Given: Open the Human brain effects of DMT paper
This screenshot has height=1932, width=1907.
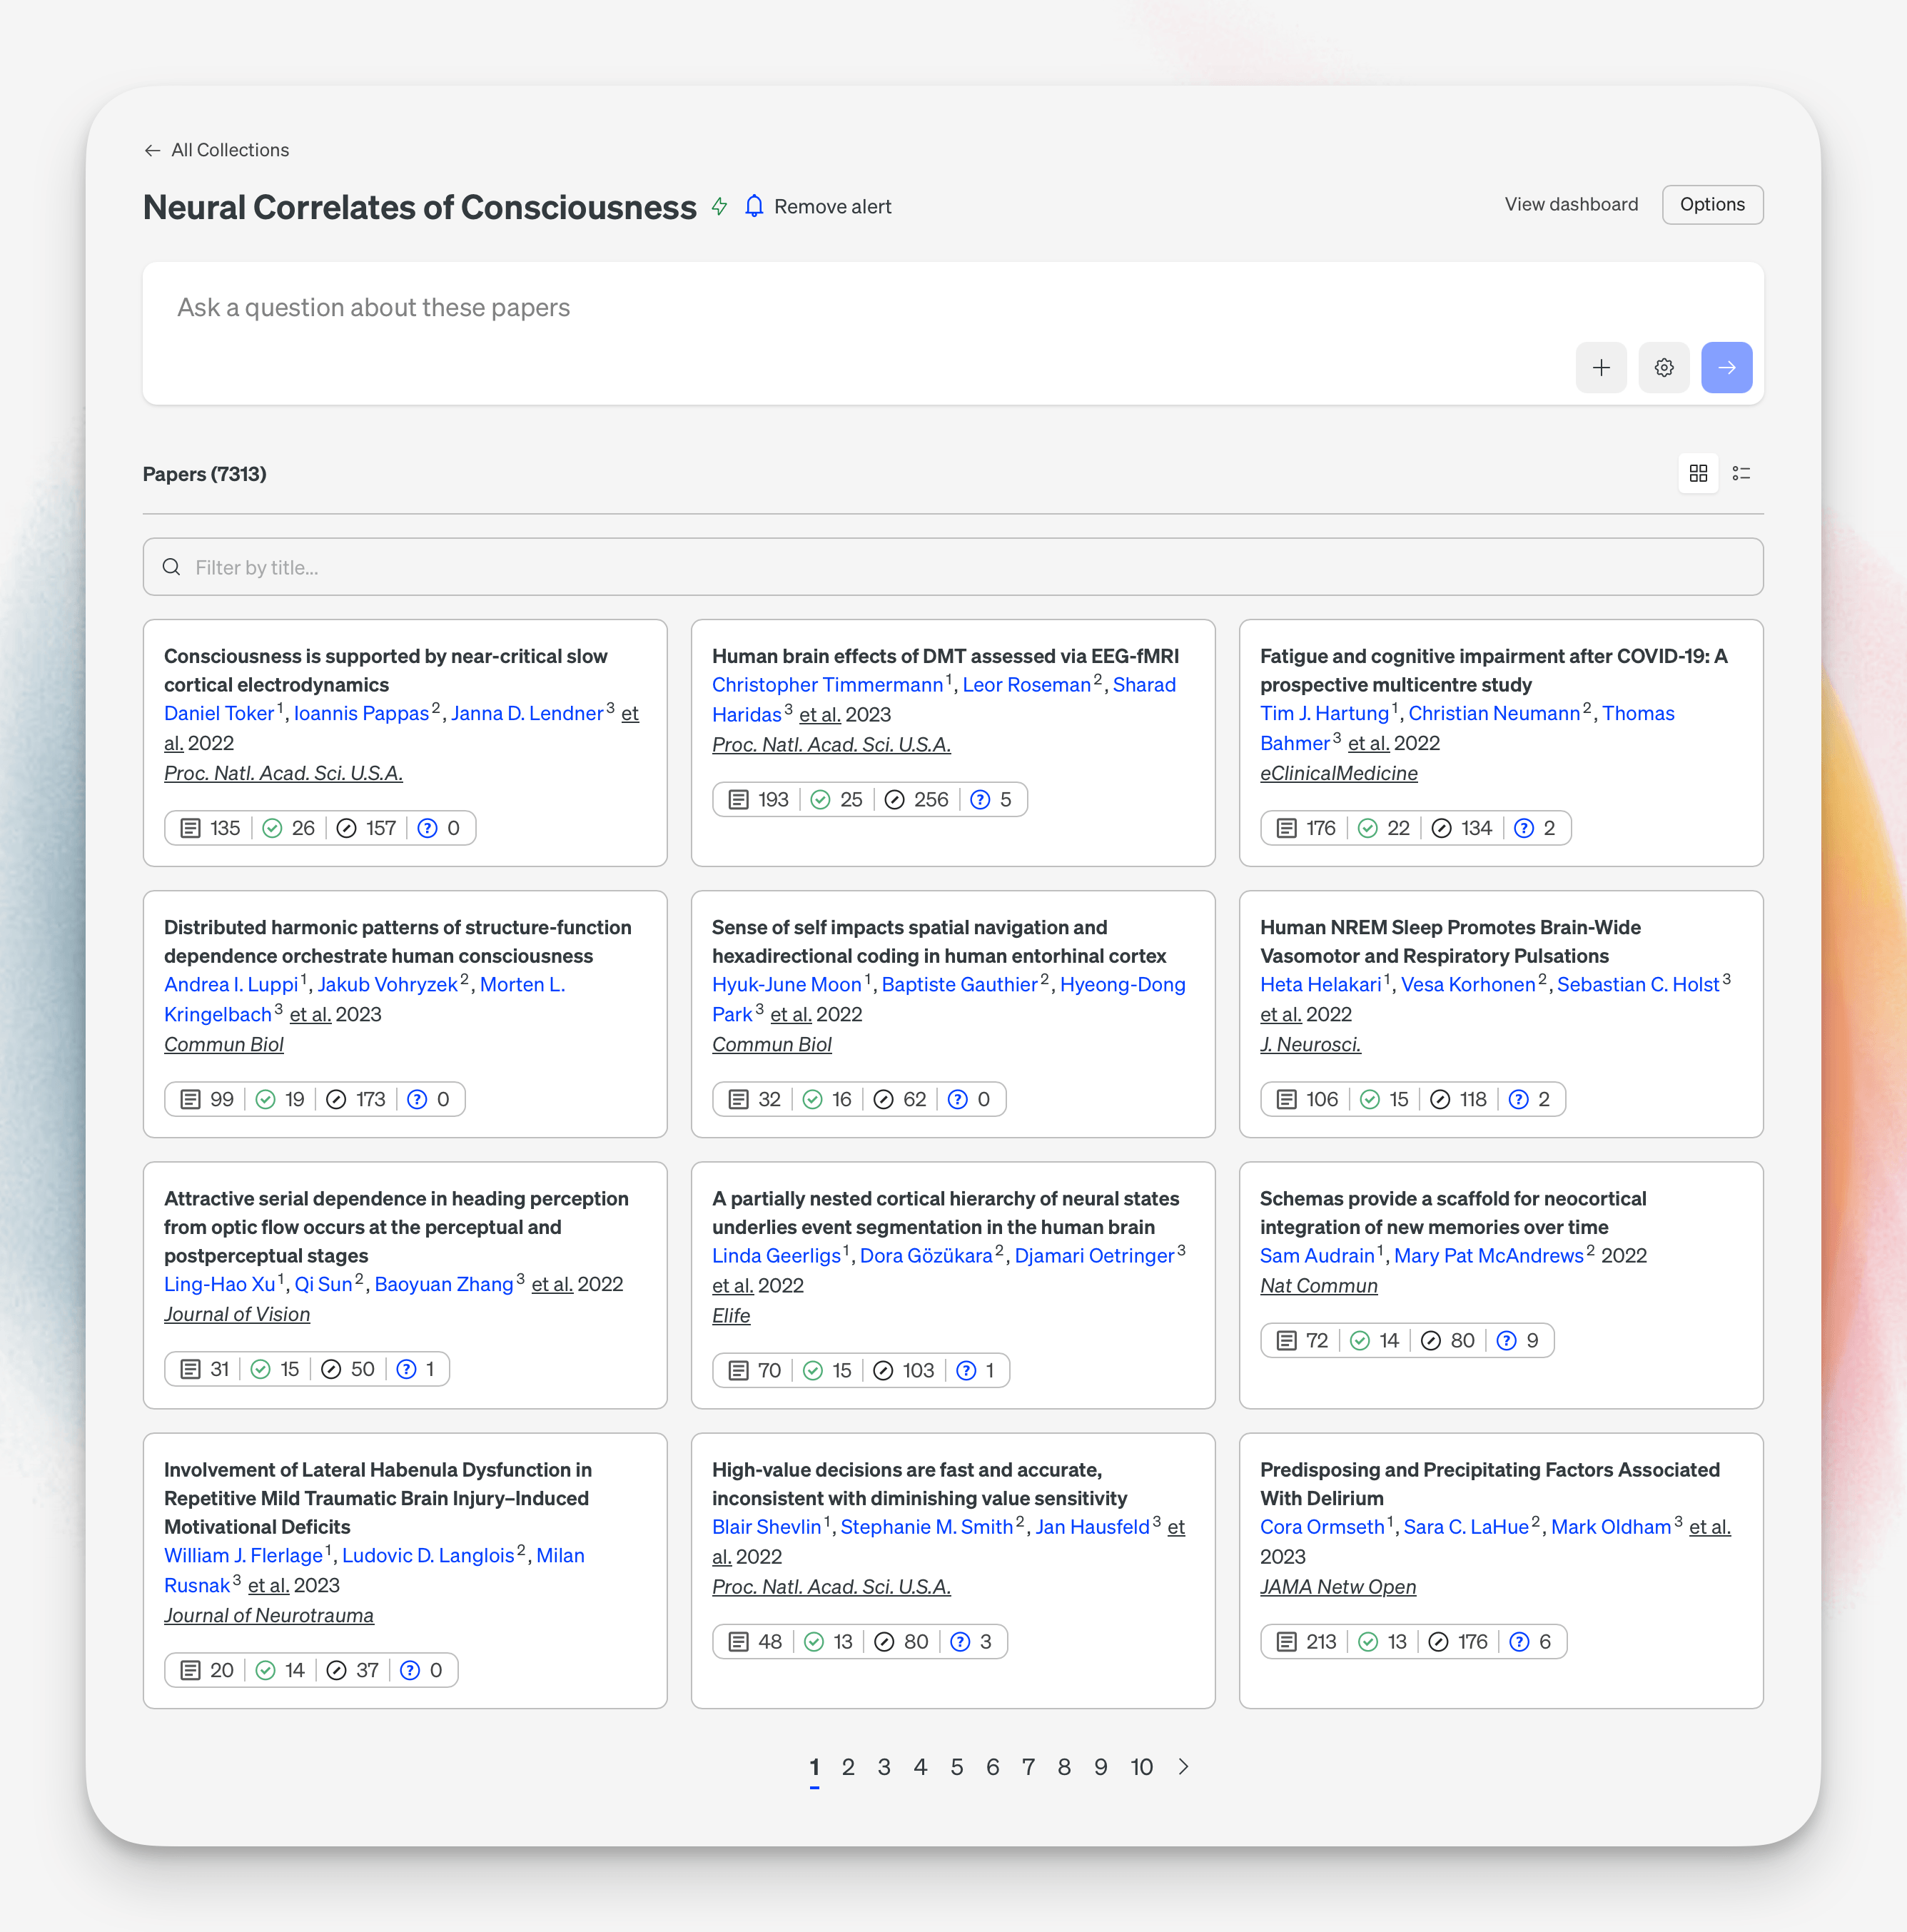Looking at the screenshot, I should coord(945,656).
